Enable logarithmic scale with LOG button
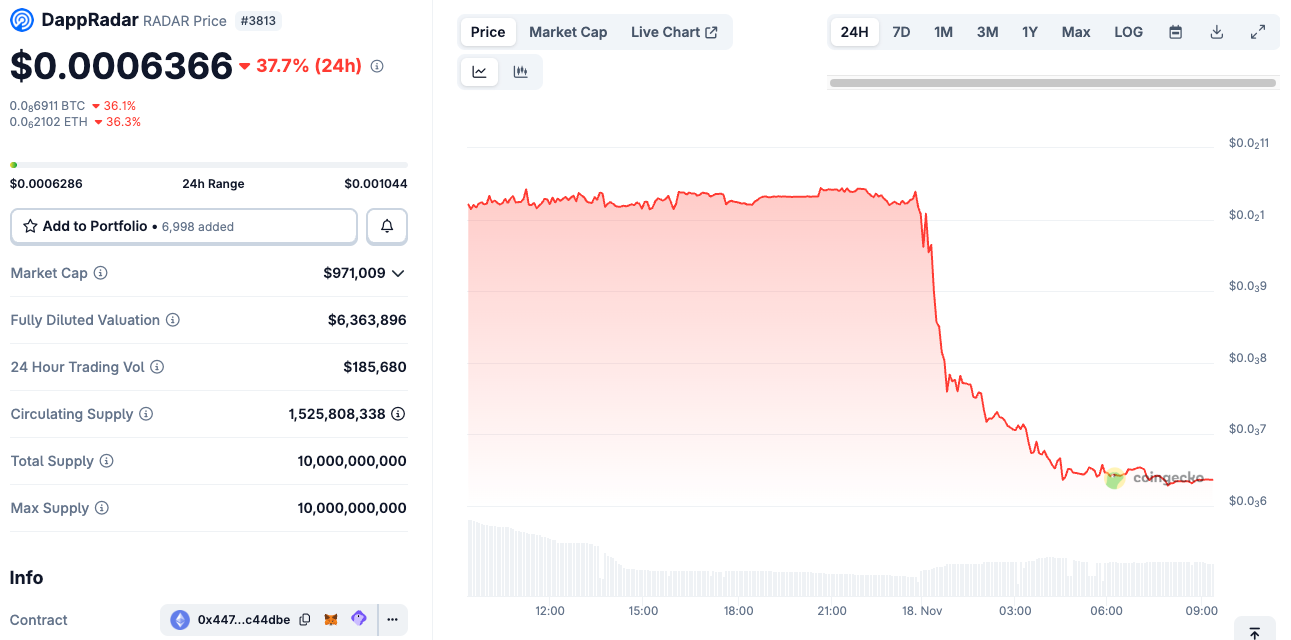This screenshot has height=640, width=1291. tap(1128, 31)
